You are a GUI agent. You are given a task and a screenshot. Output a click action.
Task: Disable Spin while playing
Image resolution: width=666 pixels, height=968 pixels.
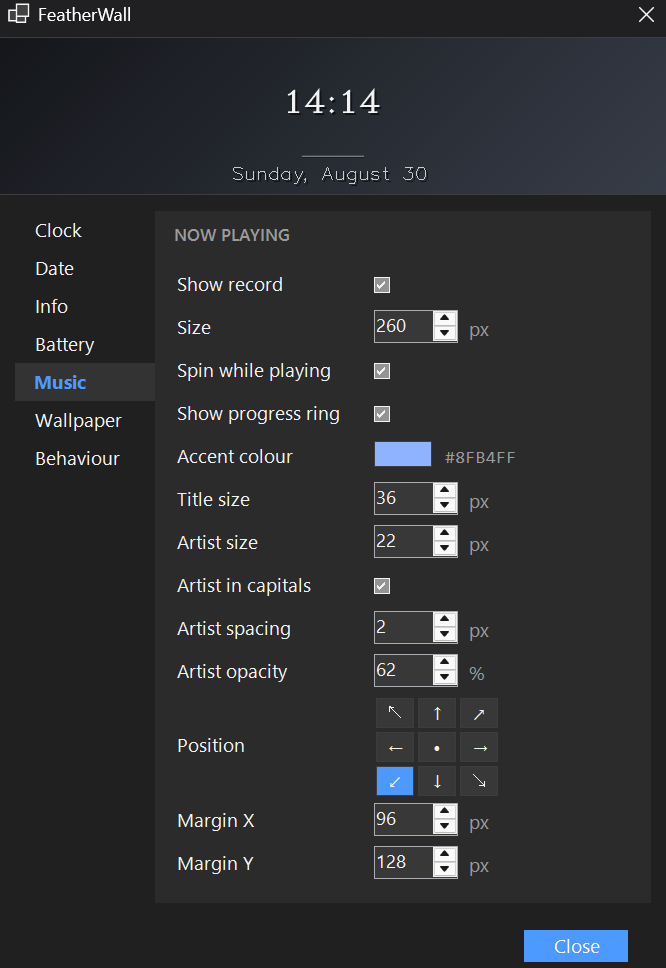[x=382, y=371]
